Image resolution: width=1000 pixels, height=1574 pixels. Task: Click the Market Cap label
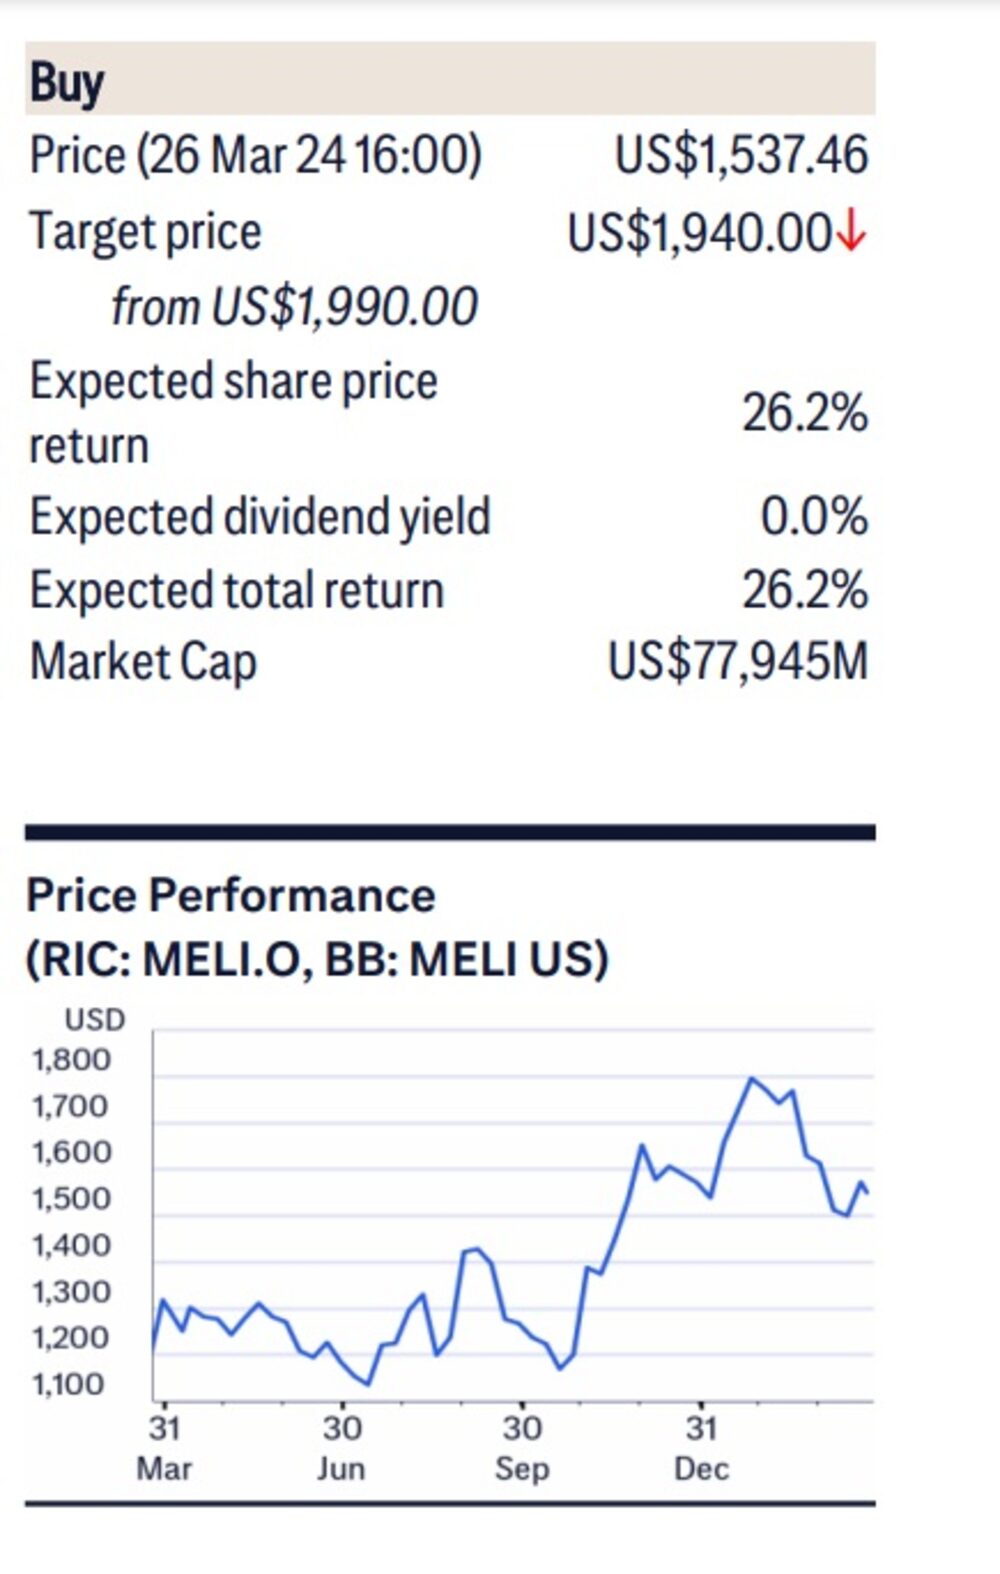pos(143,662)
